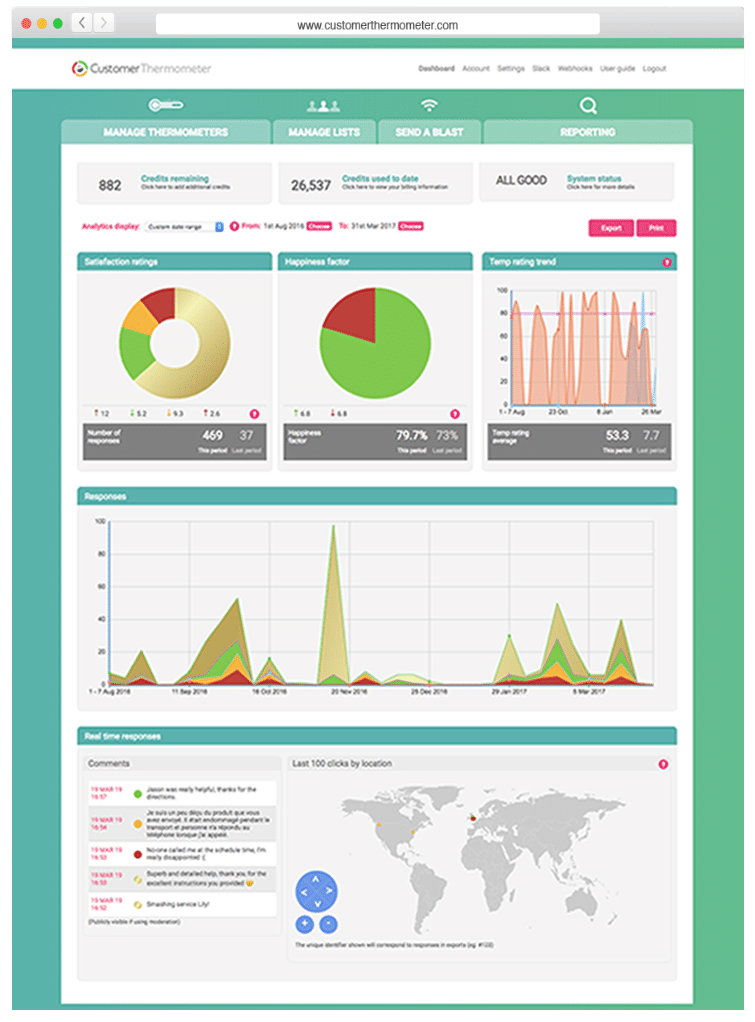
Task: Click the red rating dot on the No-one called comment
Action: pos(138,854)
